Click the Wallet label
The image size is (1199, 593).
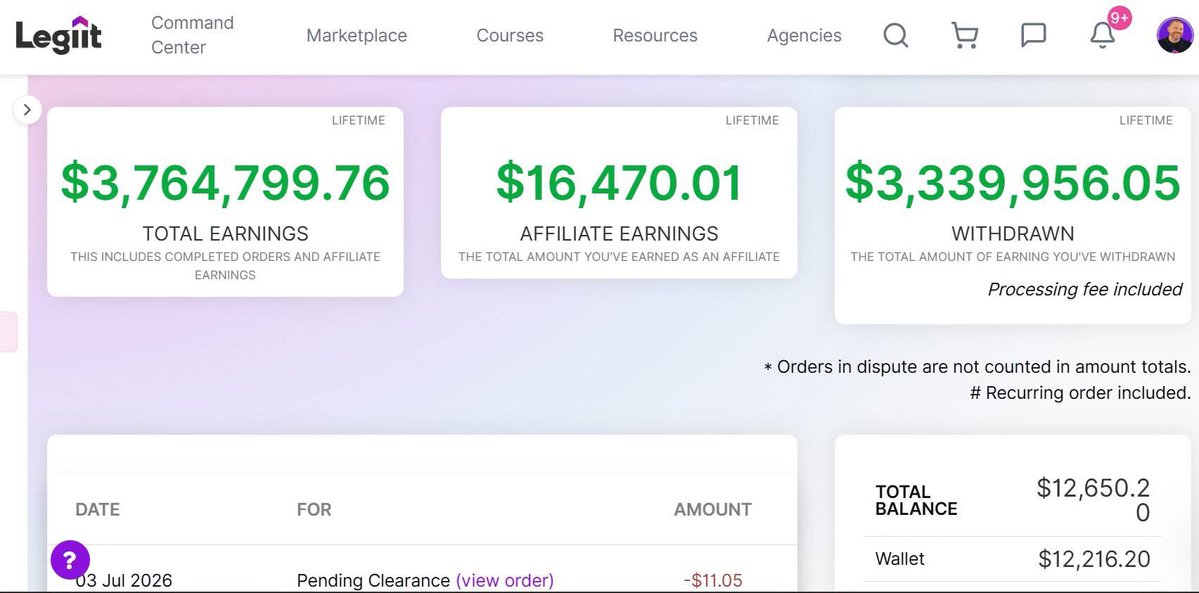[900, 559]
